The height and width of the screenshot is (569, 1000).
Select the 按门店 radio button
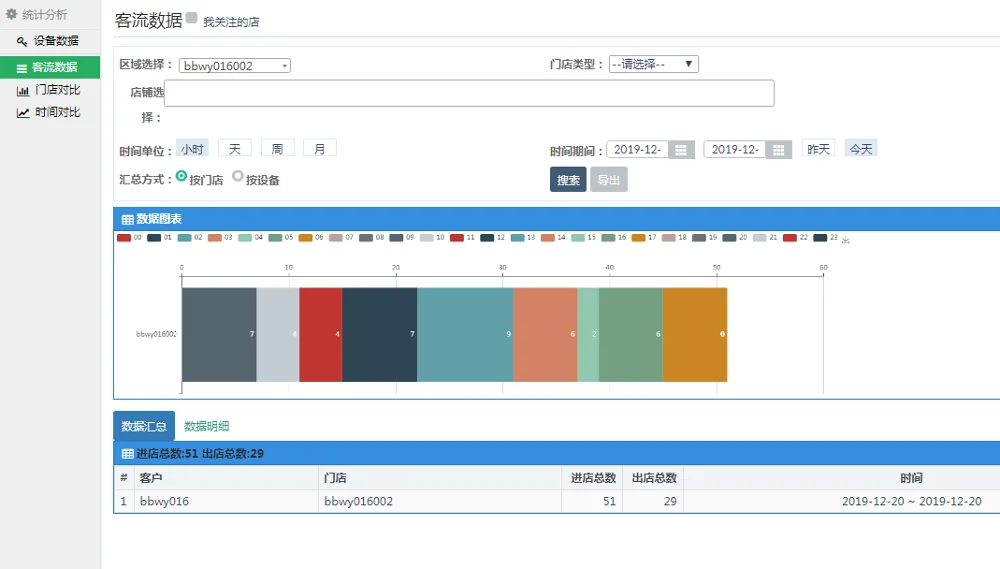pyautogui.click(x=182, y=176)
